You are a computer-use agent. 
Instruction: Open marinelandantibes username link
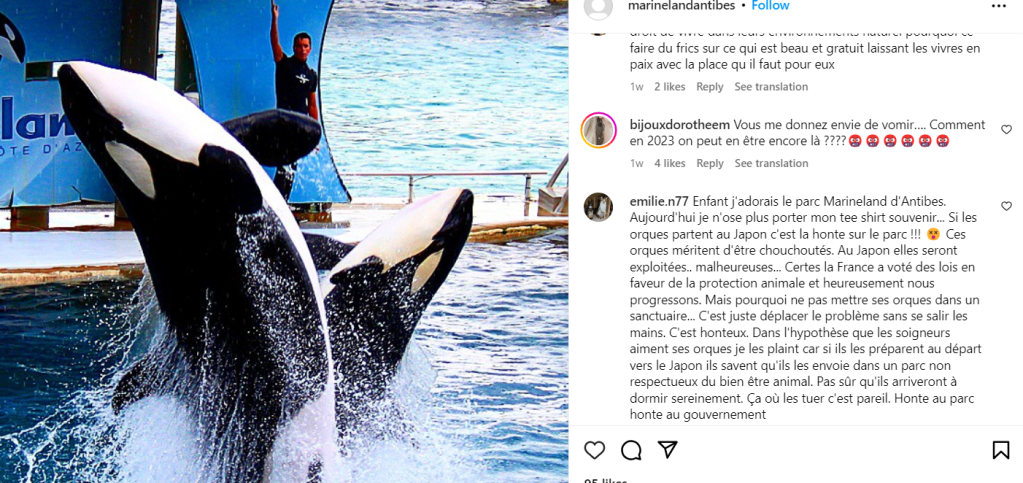tap(680, 6)
